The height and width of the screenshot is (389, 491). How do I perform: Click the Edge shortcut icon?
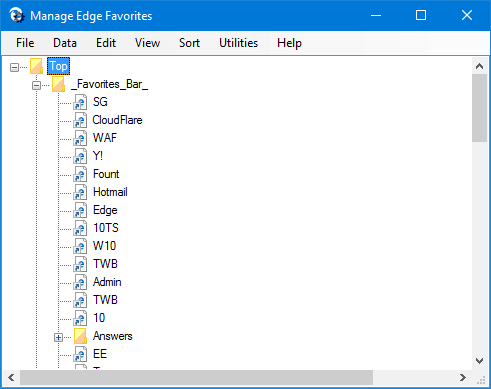coord(80,210)
